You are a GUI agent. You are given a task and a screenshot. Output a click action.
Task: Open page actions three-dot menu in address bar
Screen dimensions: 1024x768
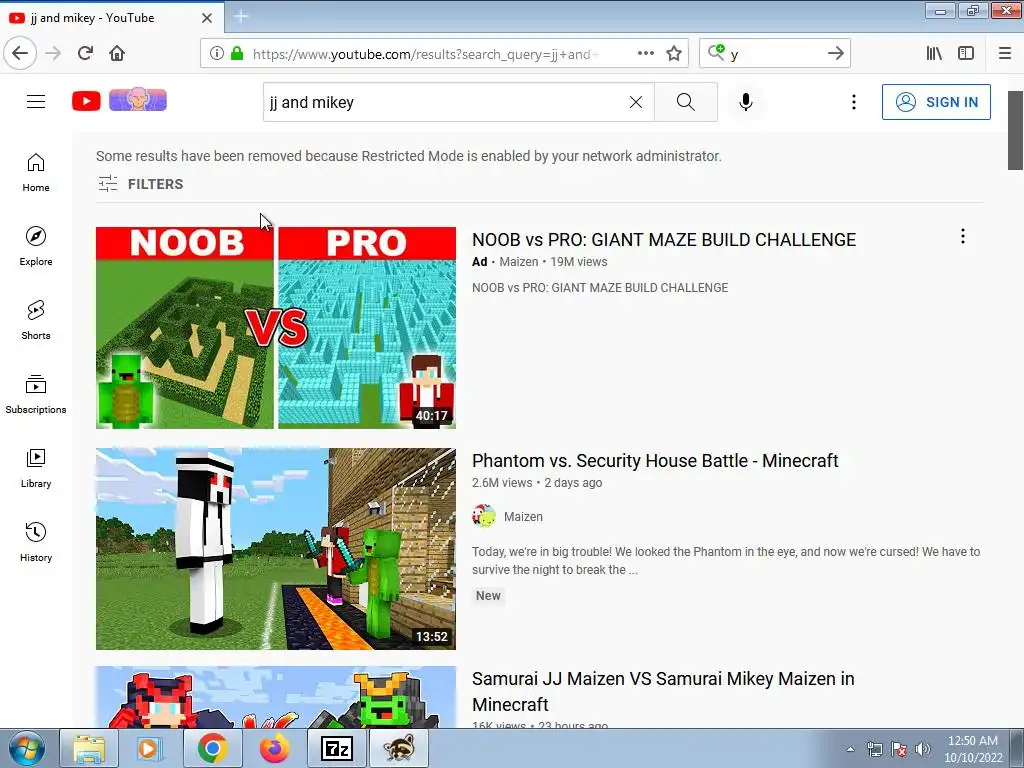(645, 54)
